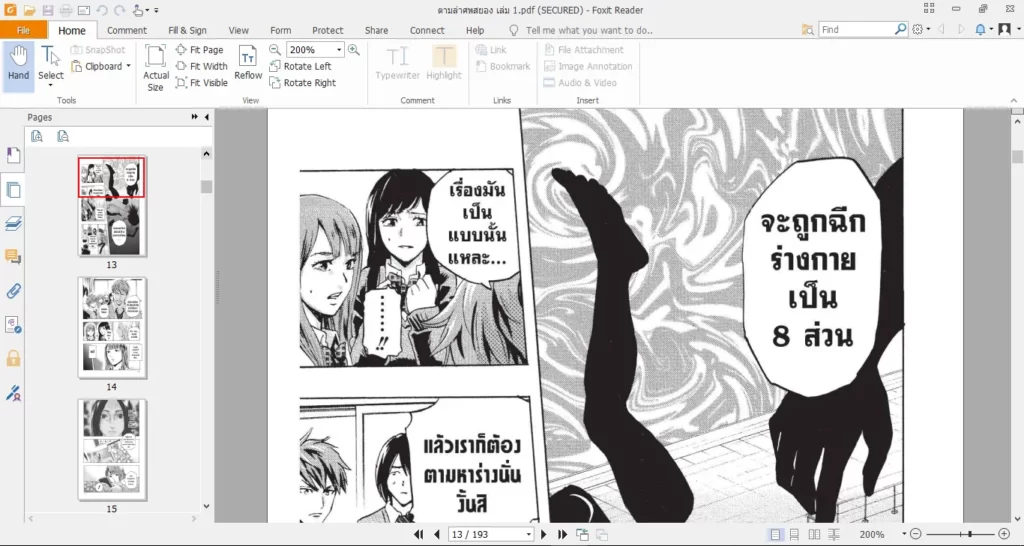Go to the next page

coord(543,534)
